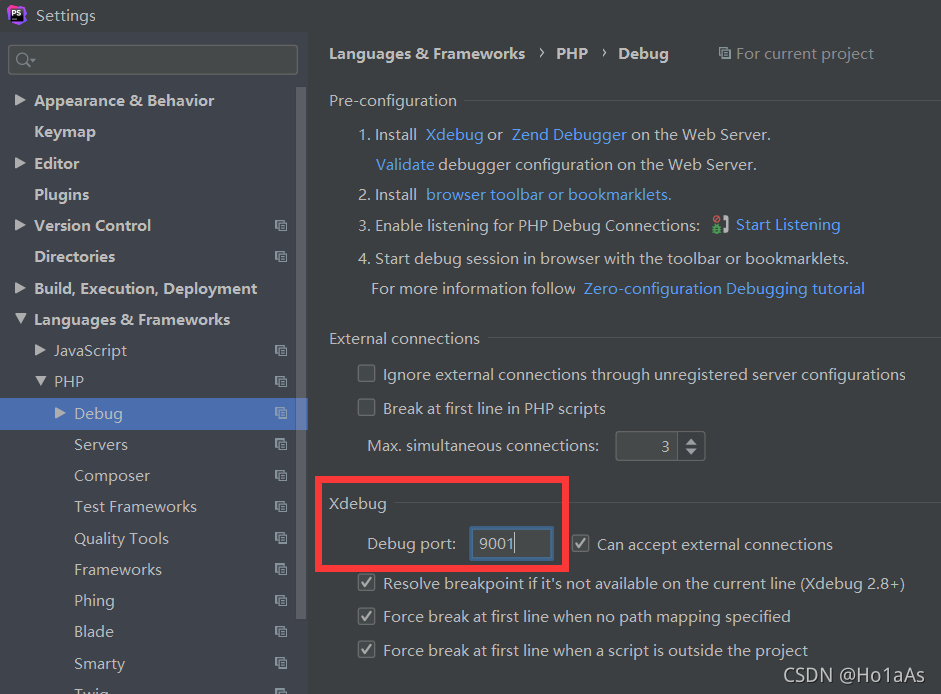Viewport: 941px width, 694px height.
Task: Click 'Languages & Frameworks' breadcrumb in header
Action: [427, 53]
